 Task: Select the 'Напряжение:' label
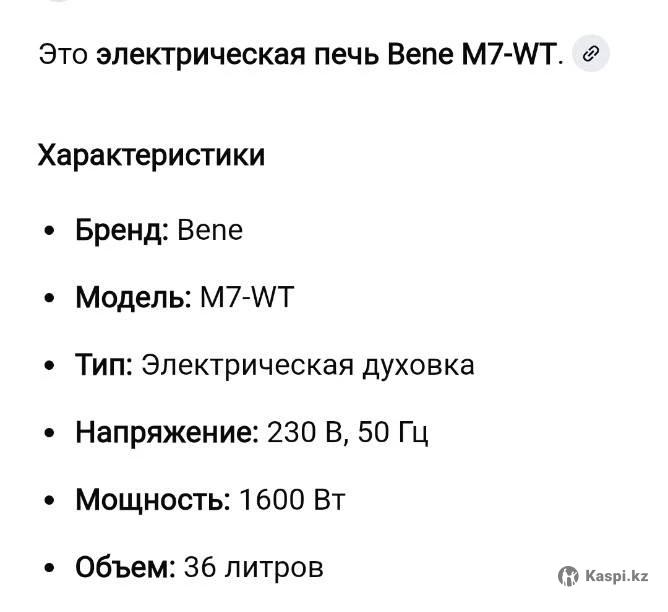(x=167, y=433)
